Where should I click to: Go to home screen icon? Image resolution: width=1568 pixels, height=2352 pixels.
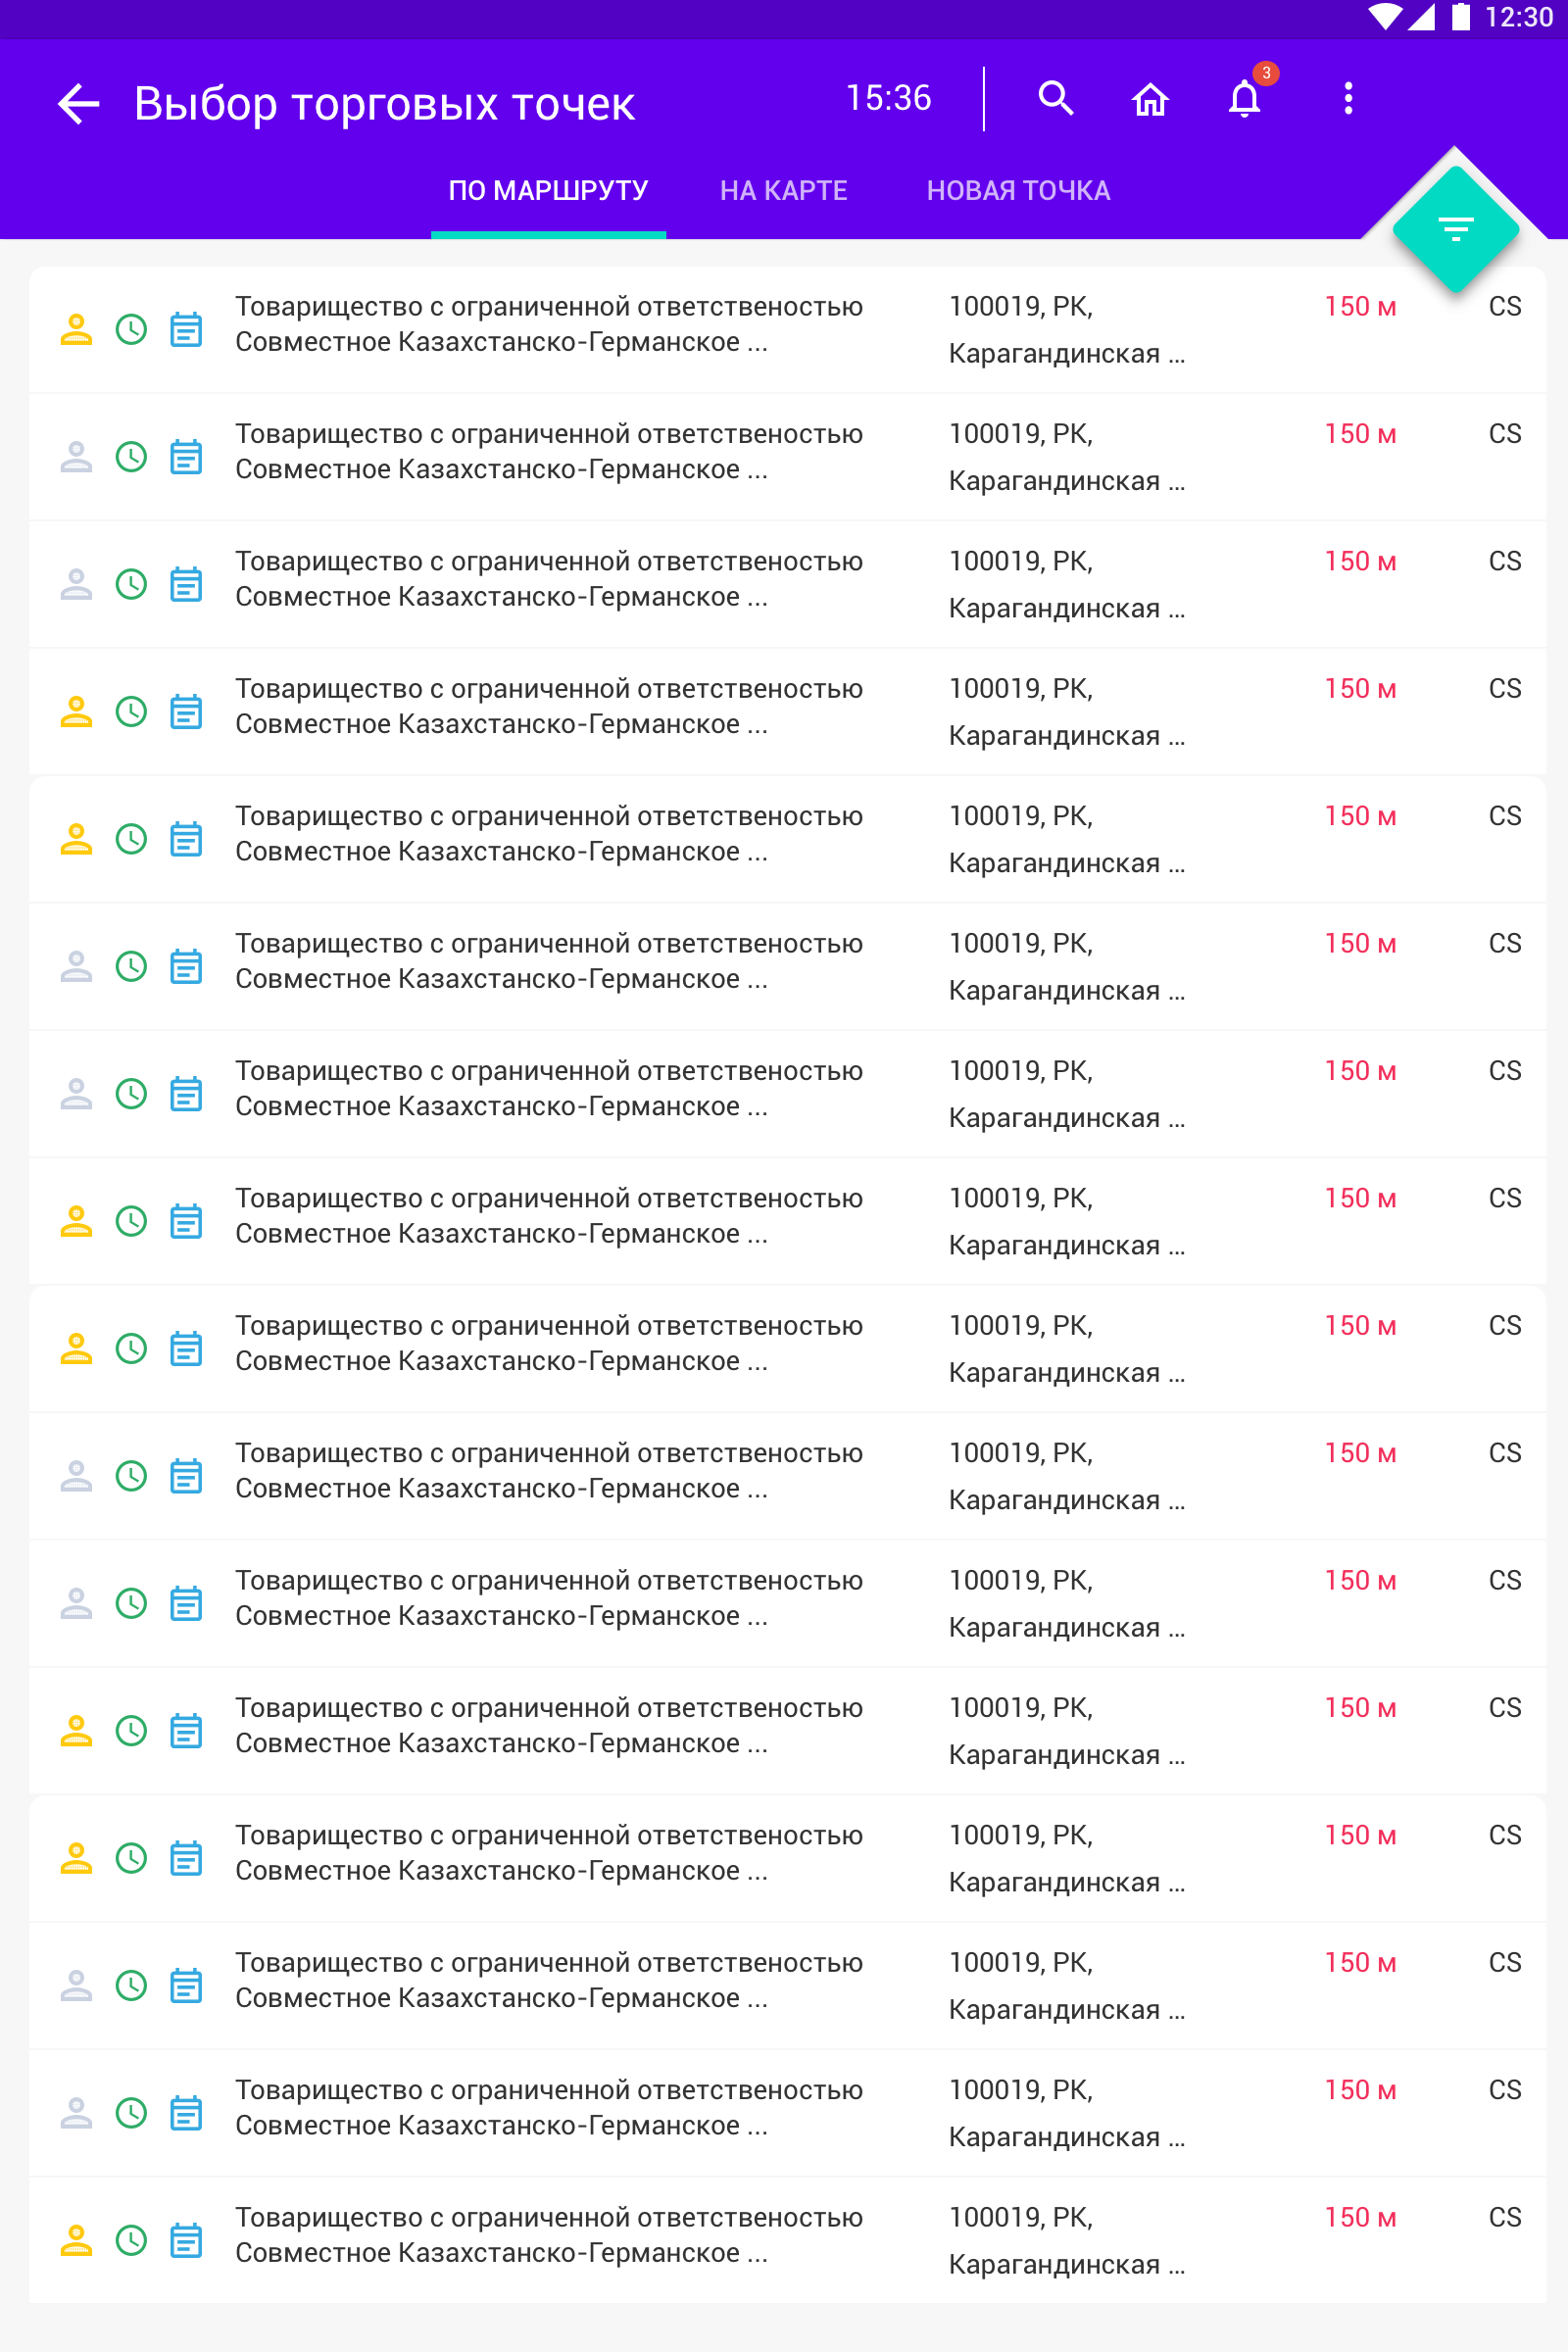[x=1150, y=99]
